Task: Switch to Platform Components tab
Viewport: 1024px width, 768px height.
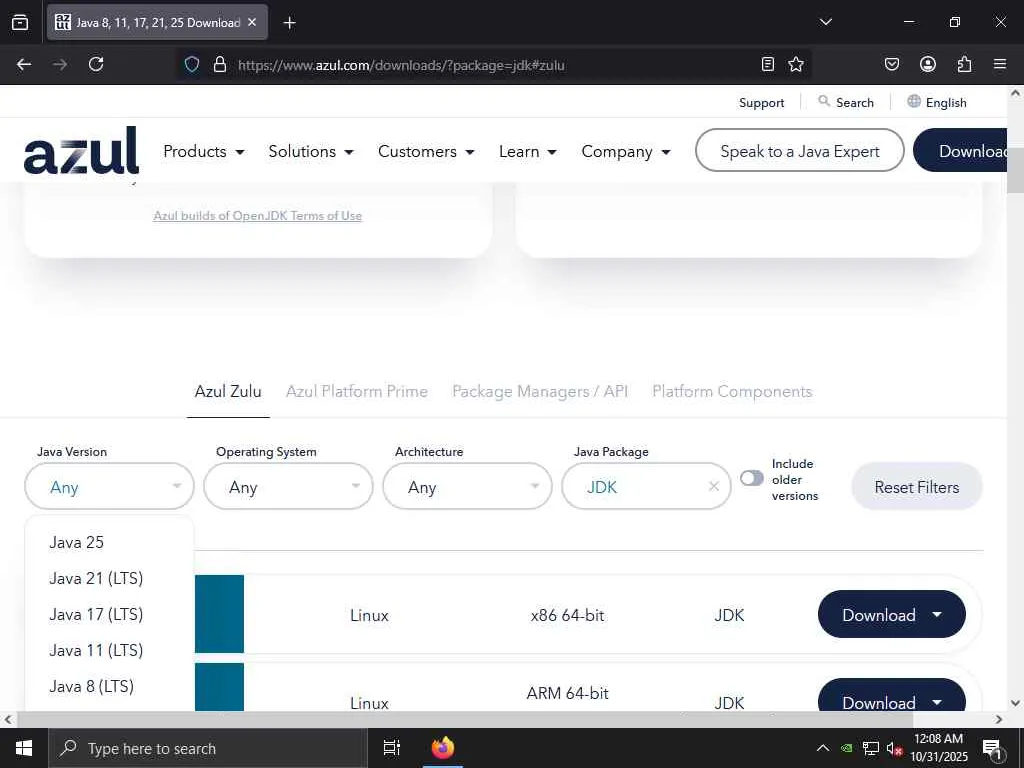Action: 732,391
